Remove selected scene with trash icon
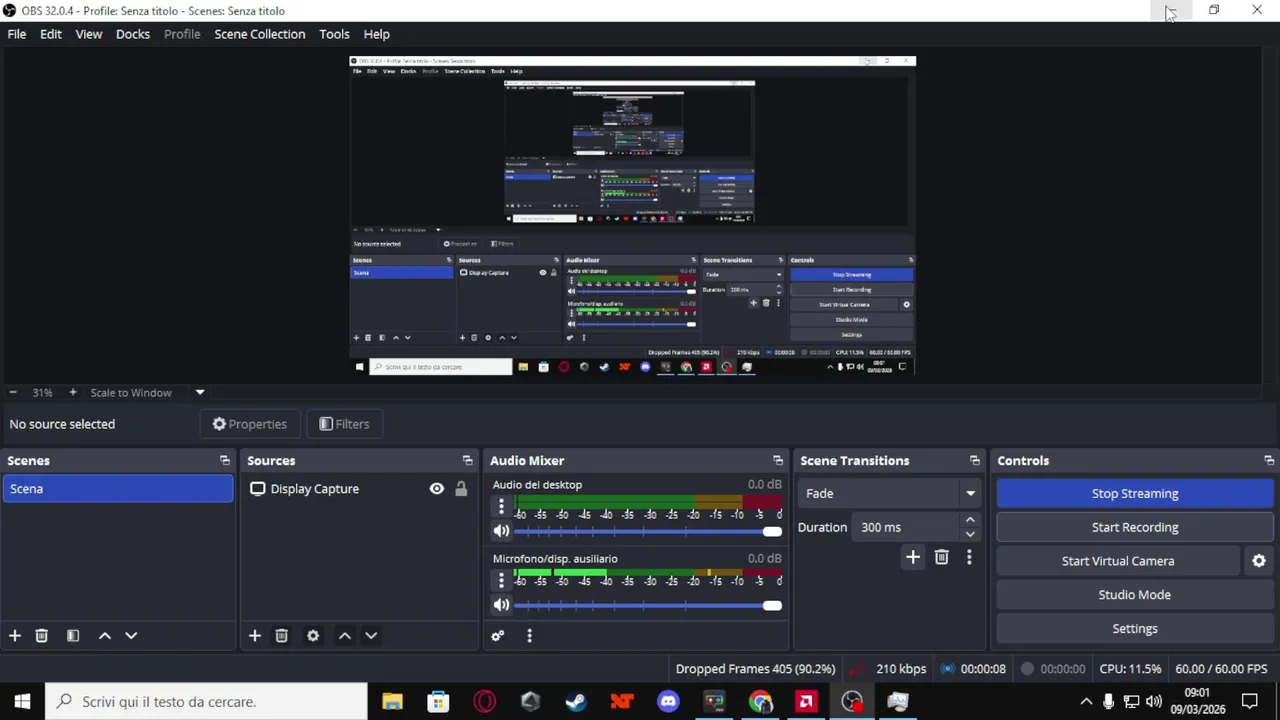 pos(41,635)
